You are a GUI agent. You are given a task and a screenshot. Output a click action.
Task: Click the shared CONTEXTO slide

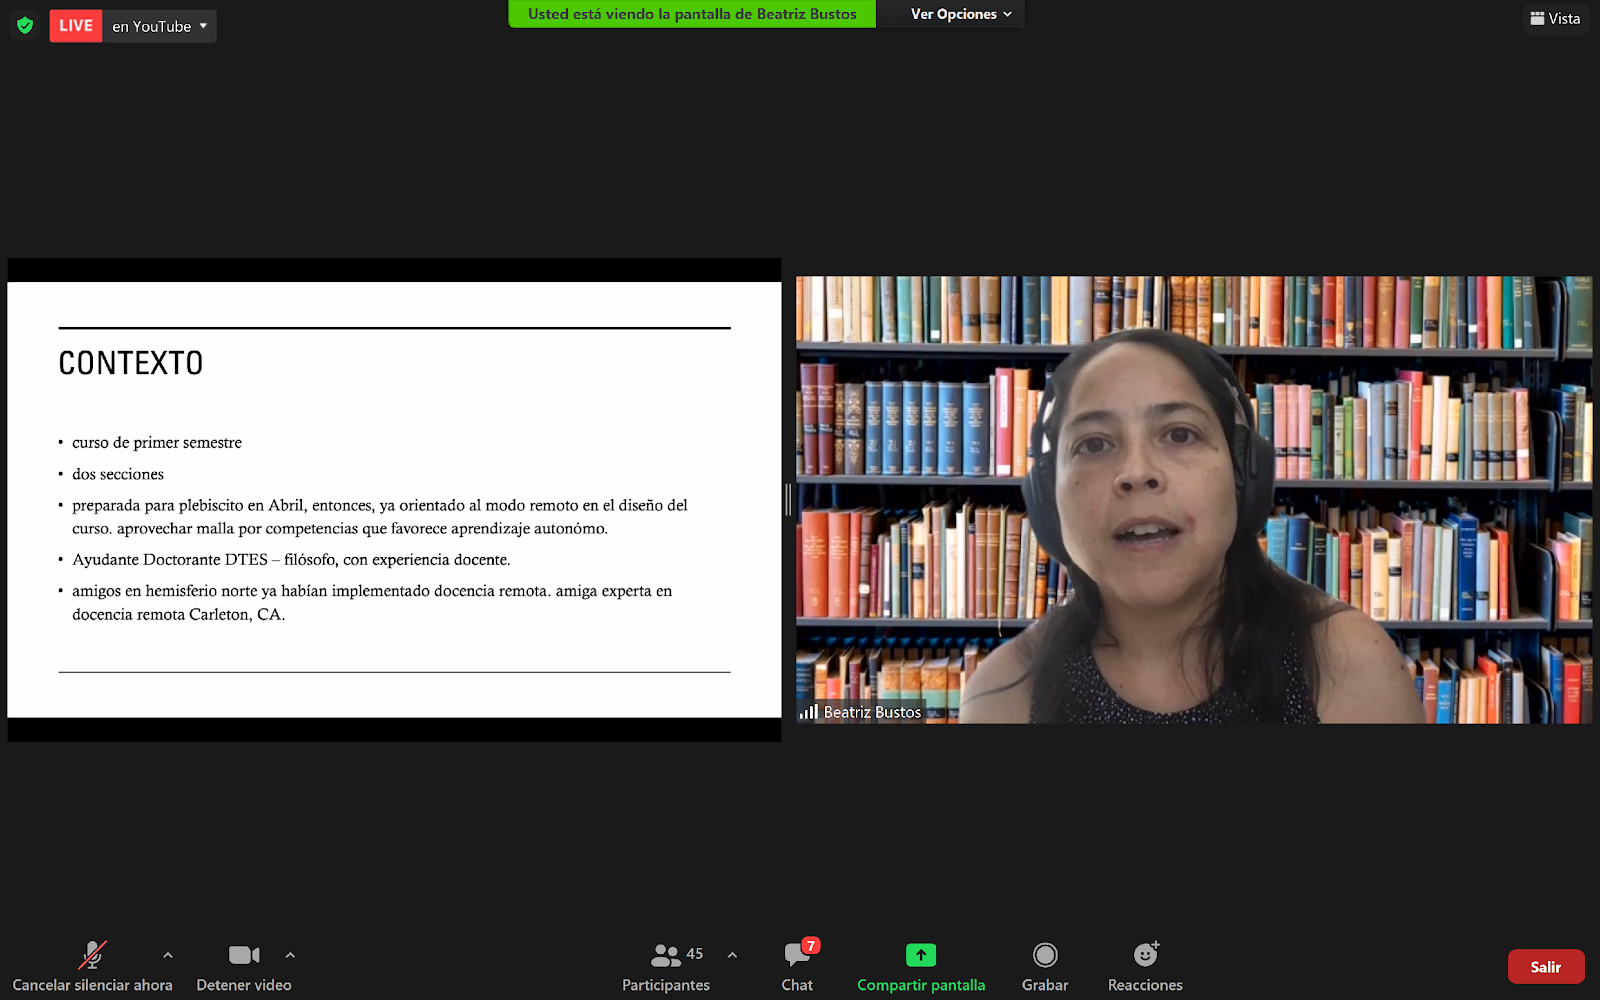tap(394, 500)
